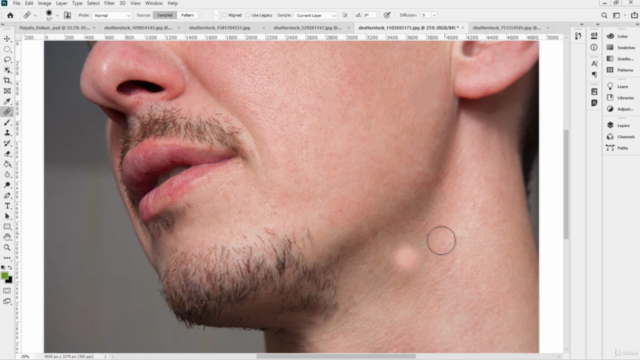Set Source to Sampled
This screenshot has width=640, height=360.
[x=165, y=15]
